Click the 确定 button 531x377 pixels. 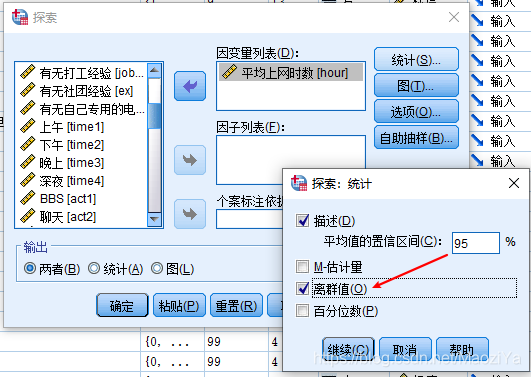tap(122, 305)
